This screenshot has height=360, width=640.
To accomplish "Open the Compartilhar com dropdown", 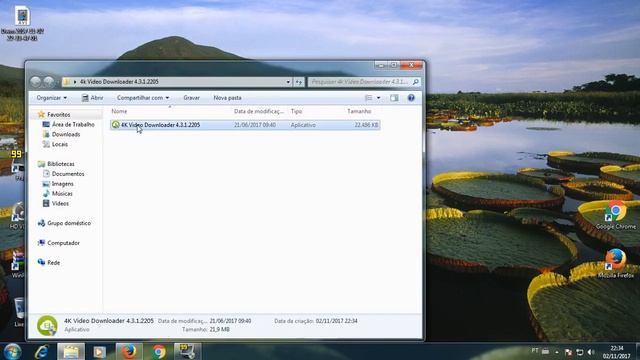I will [143, 98].
